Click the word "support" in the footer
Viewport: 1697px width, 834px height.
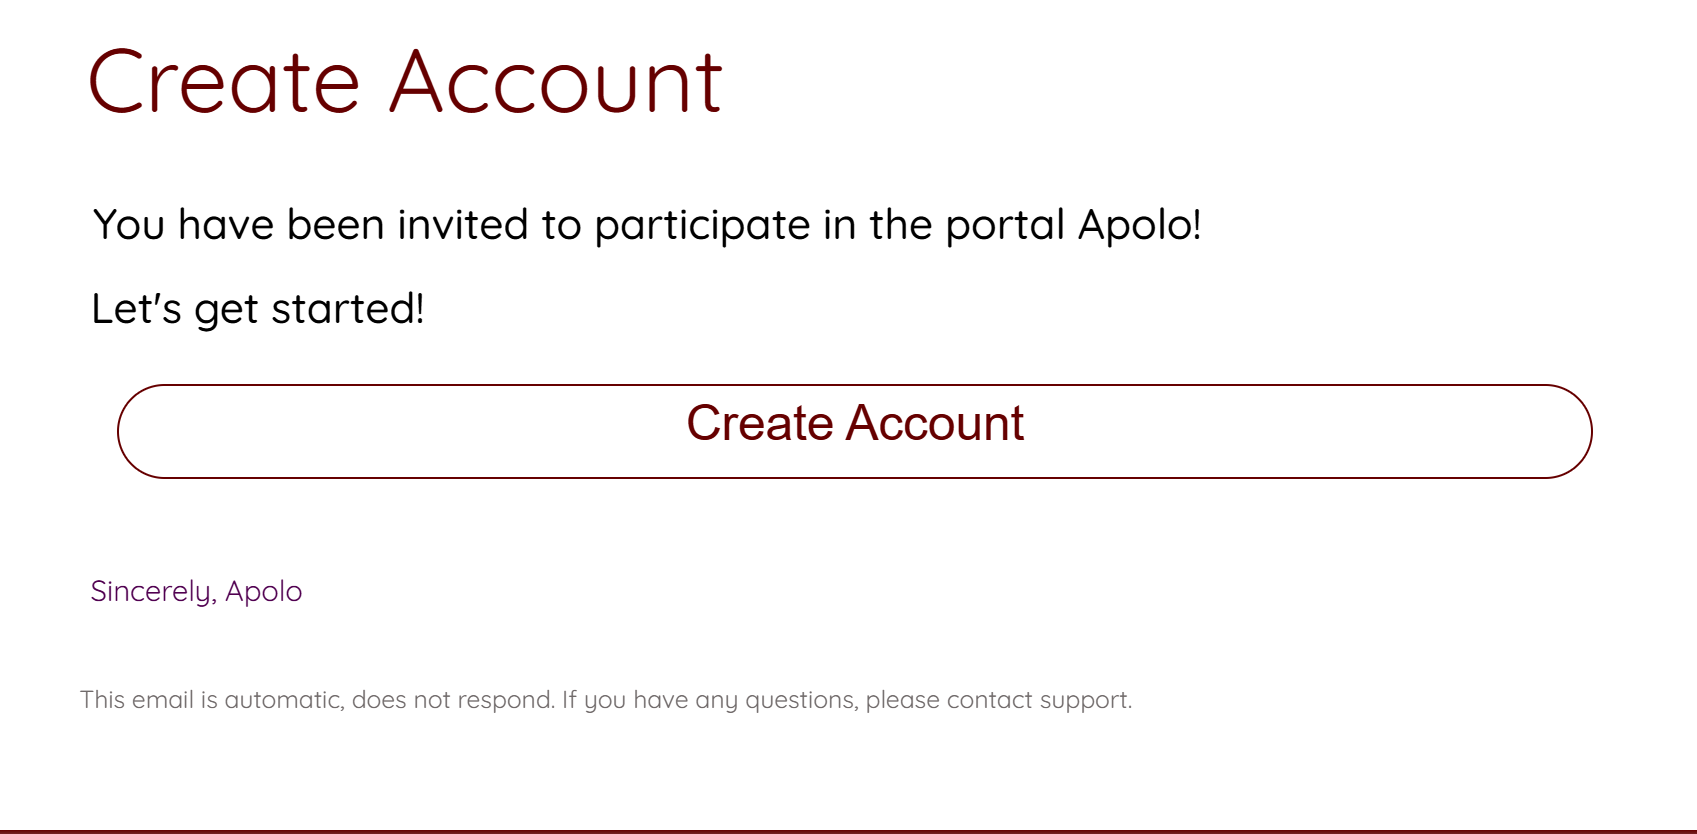point(1085,700)
